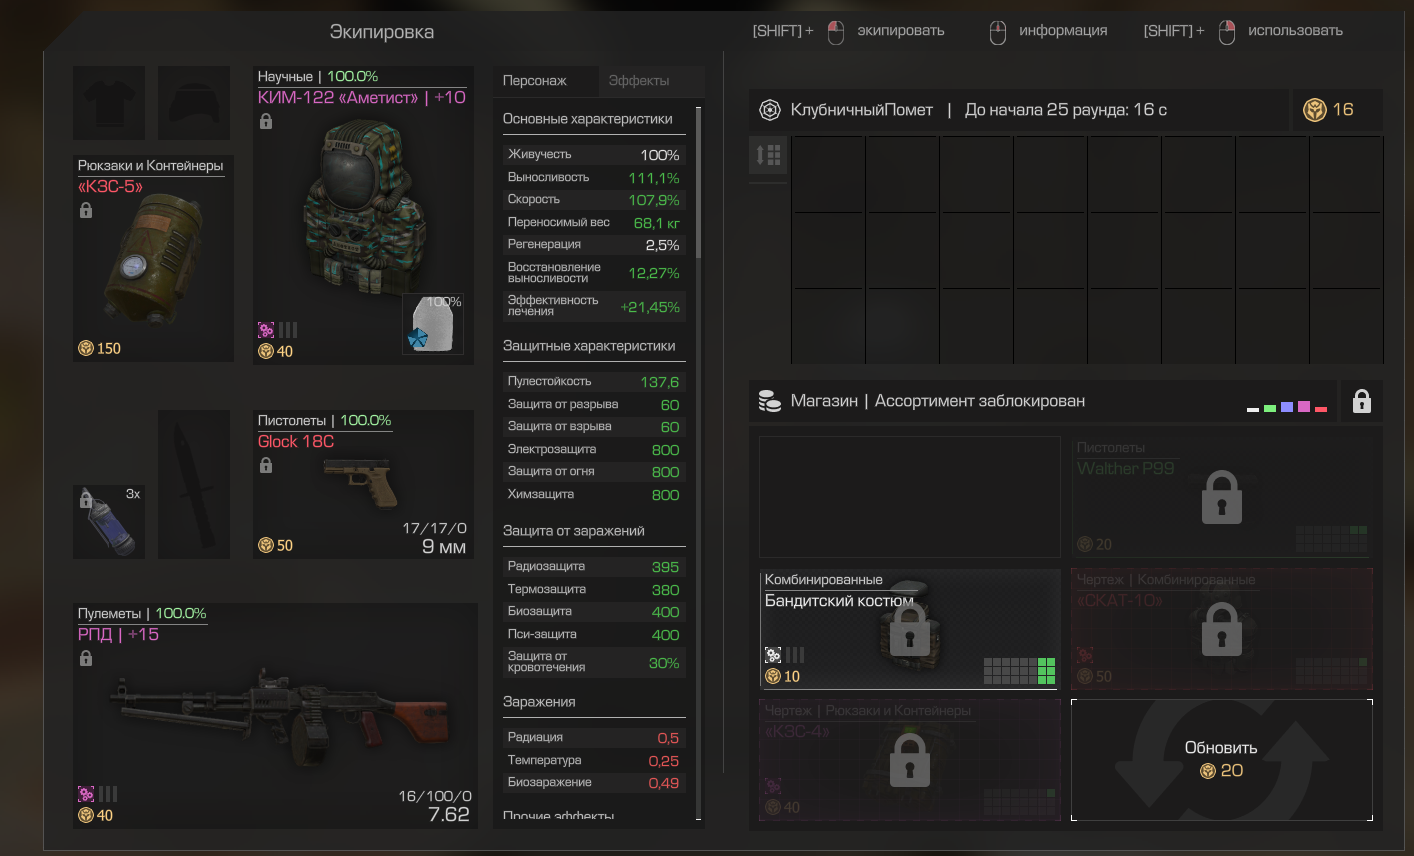Click the player emblem next to КлубничныйПомет
The height and width of the screenshot is (856, 1414).
tap(770, 110)
